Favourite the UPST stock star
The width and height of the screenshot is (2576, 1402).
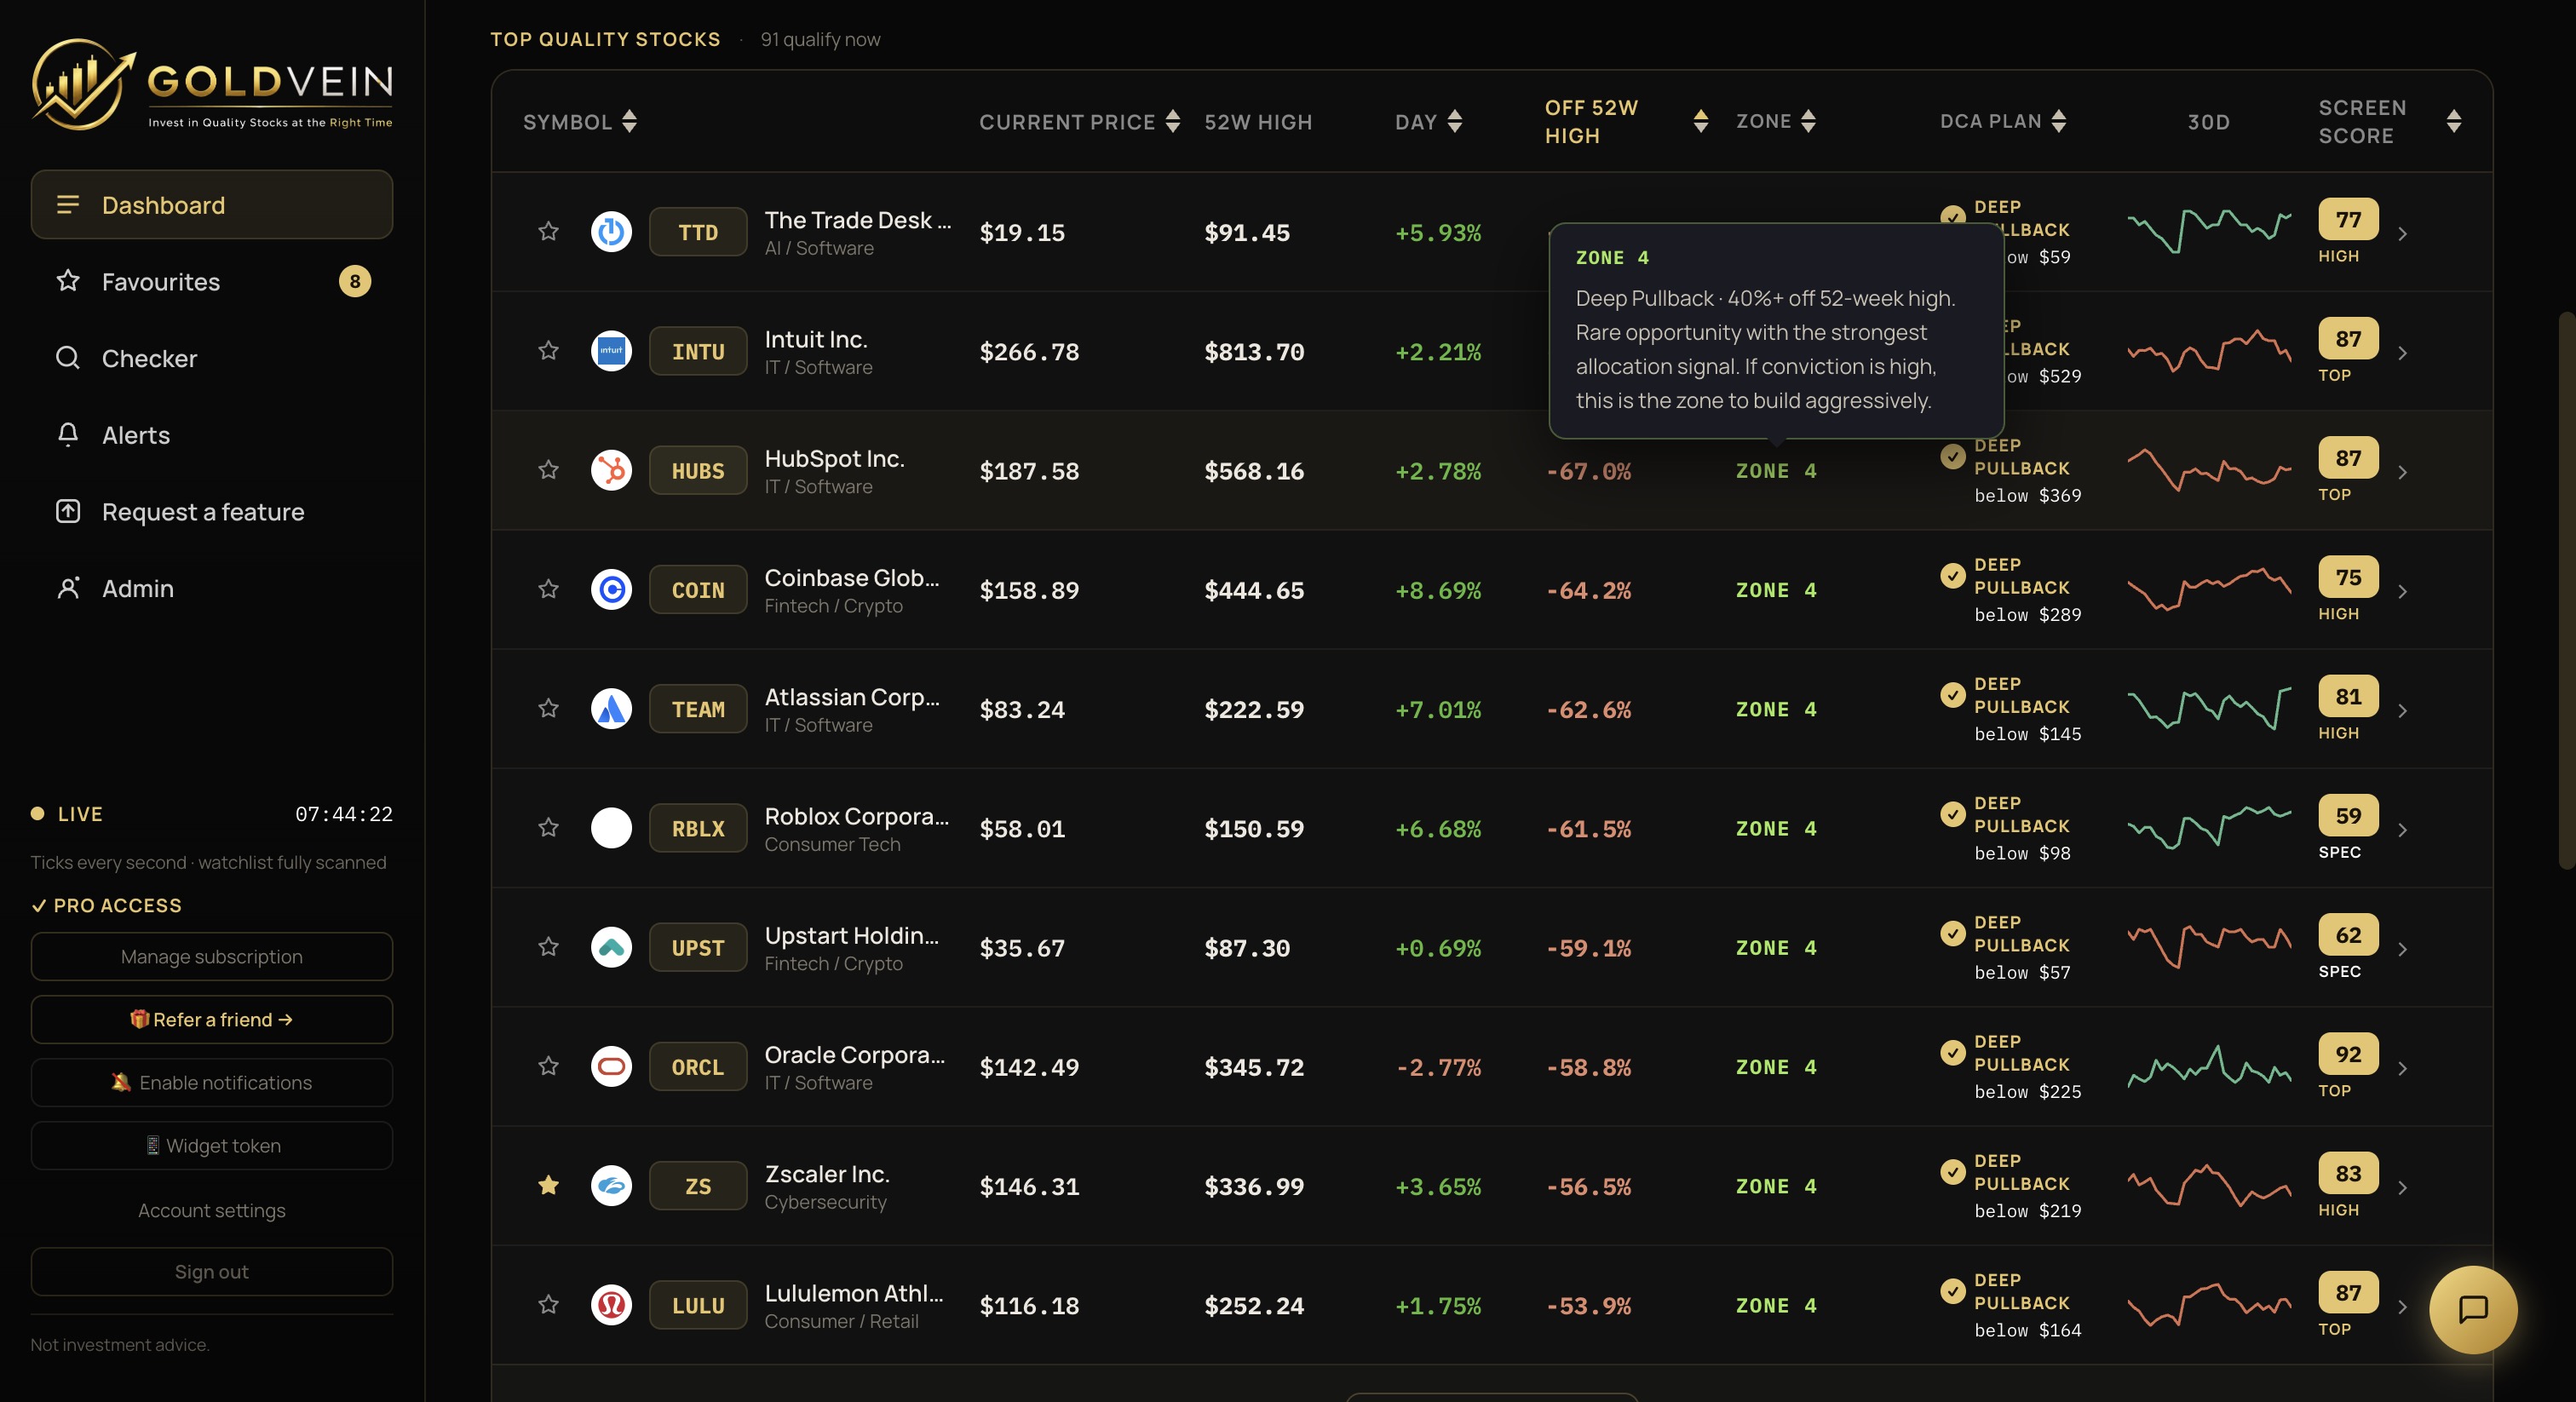pyautogui.click(x=548, y=947)
